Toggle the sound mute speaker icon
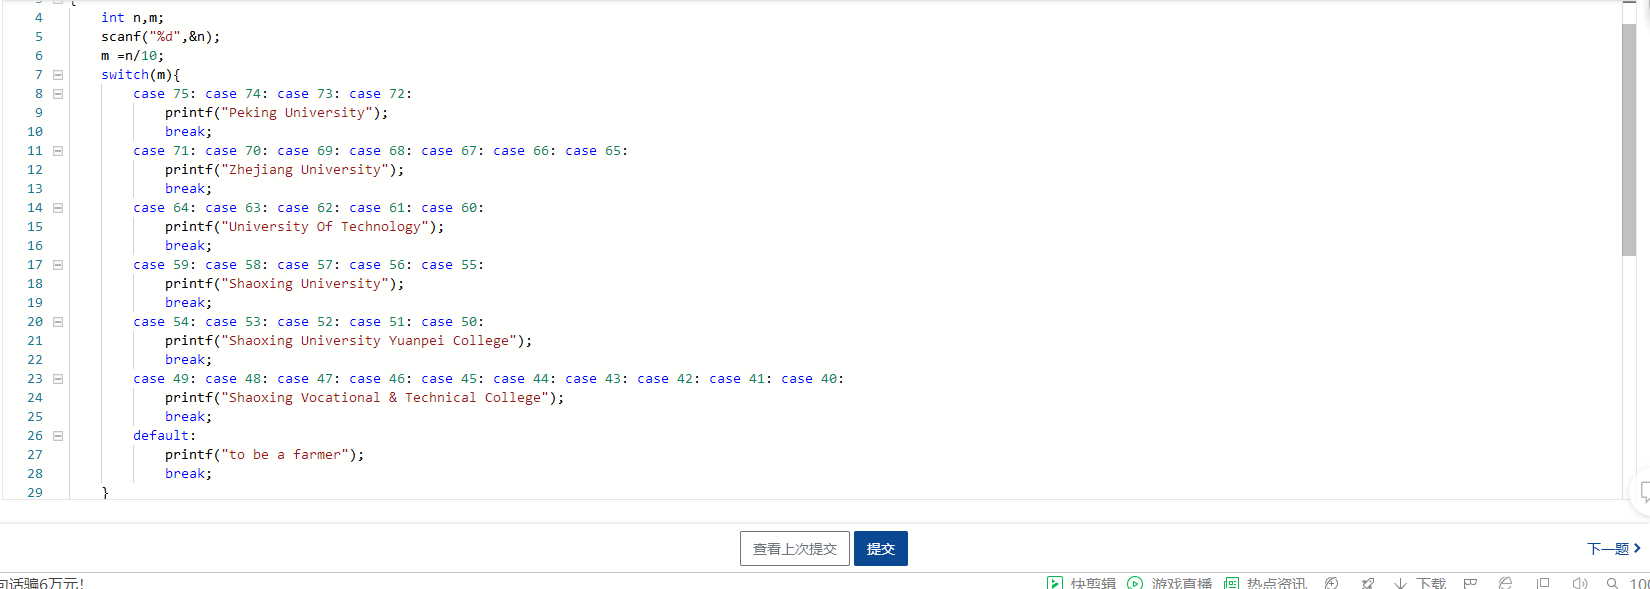Image resolution: width=1650 pixels, height=589 pixels. (x=1579, y=583)
